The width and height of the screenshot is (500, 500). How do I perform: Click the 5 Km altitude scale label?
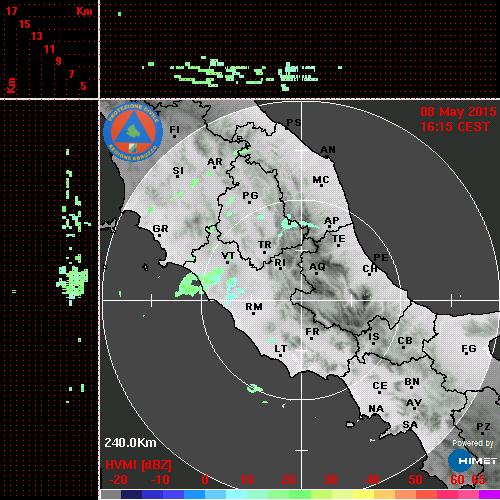coord(83,86)
